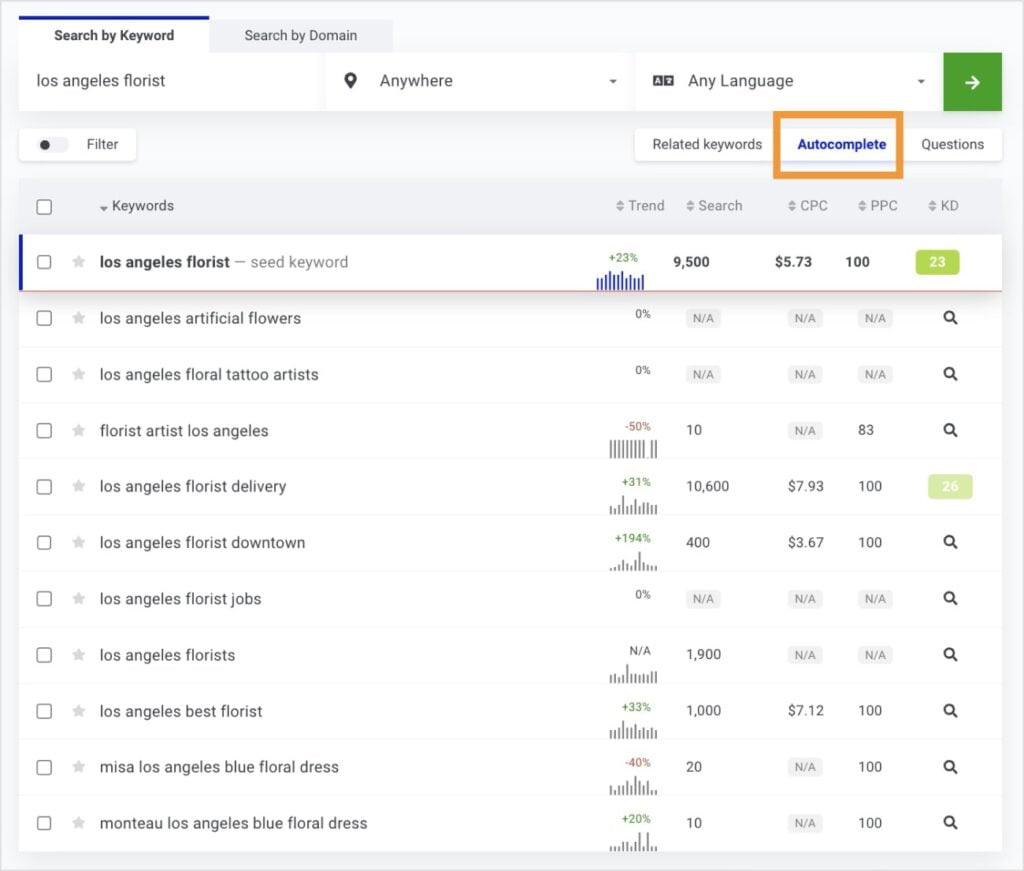1024x871 pixels.
Task: Click magnifier icon for 'los angeles best florist'
Action: click(x=950, y=711)
